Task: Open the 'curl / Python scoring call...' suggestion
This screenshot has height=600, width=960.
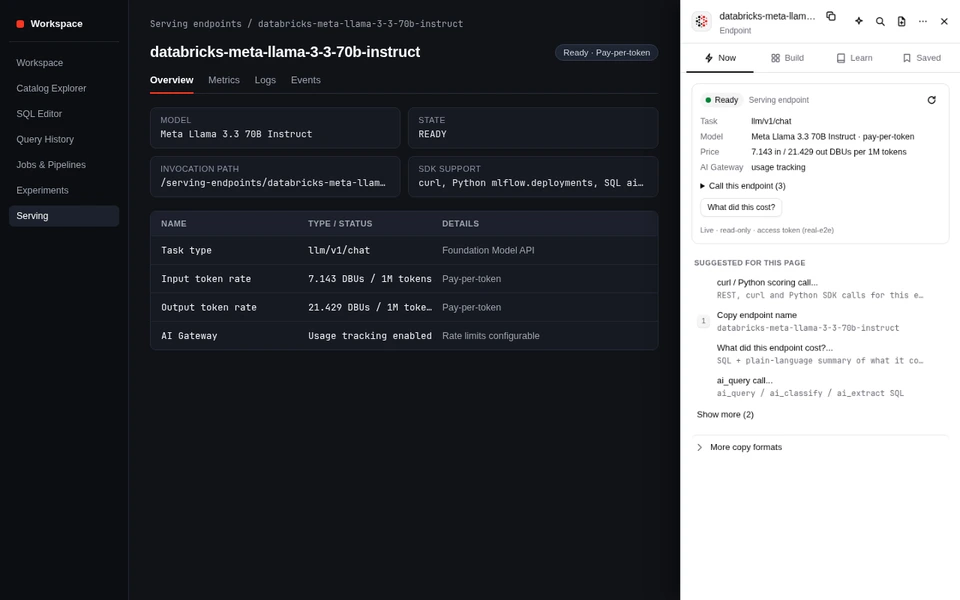Action: pos(820,288)
